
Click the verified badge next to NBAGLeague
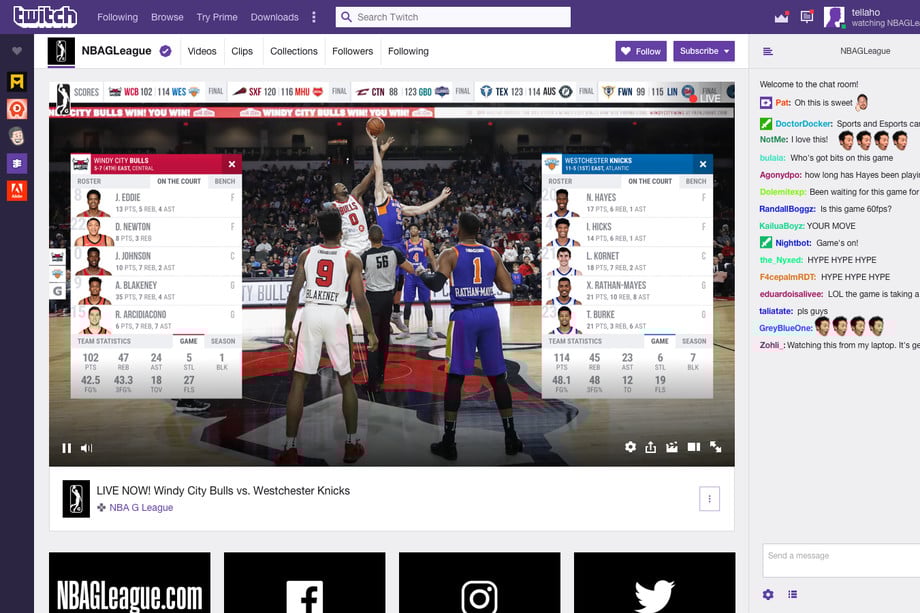click(x=165, y=51)
